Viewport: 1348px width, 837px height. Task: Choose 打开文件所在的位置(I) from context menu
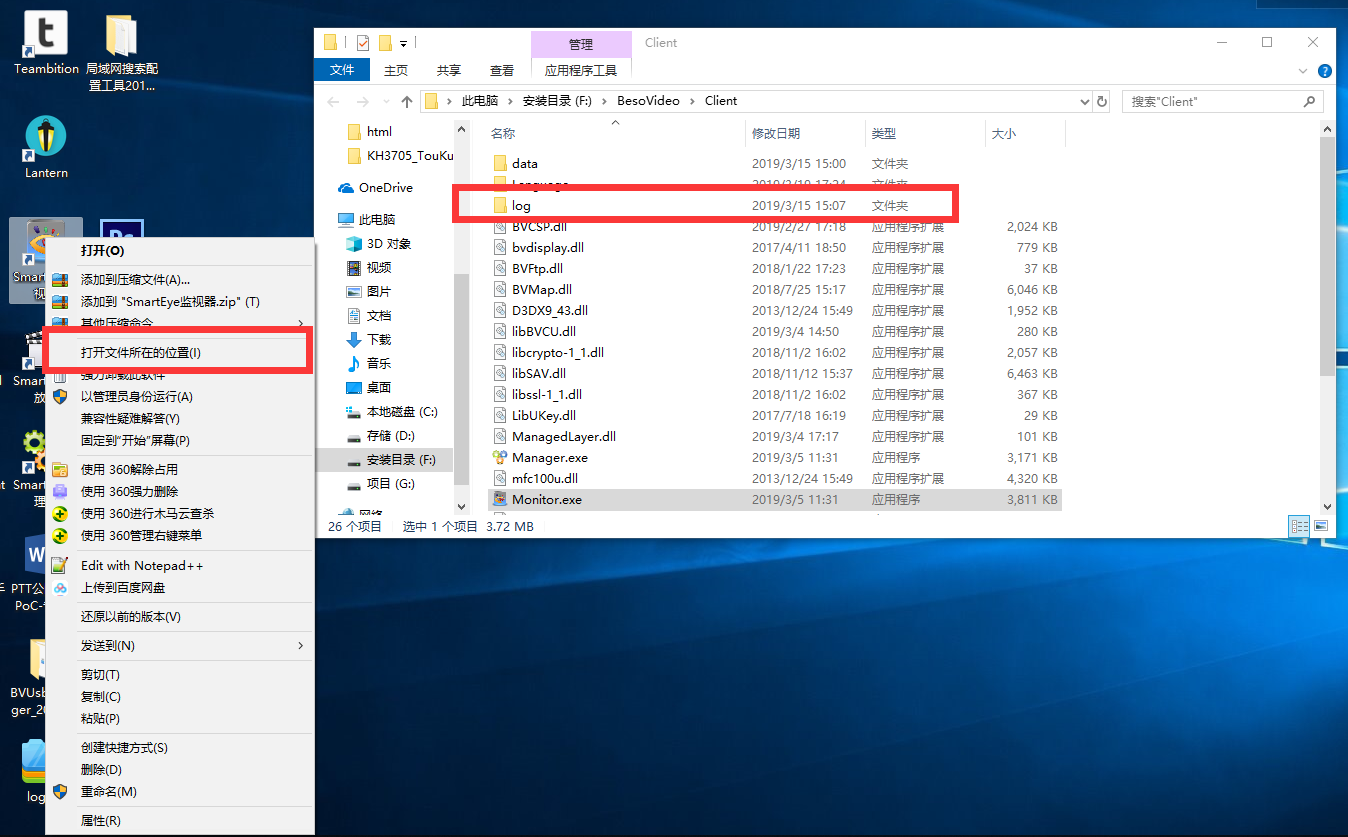(x=141, y=353)
